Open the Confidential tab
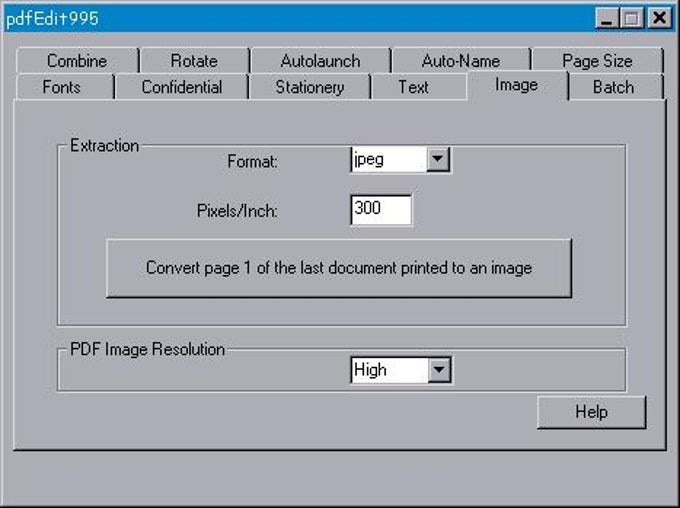Image resolution: width=680 pixels, height=508 pixels. point(182,87)
